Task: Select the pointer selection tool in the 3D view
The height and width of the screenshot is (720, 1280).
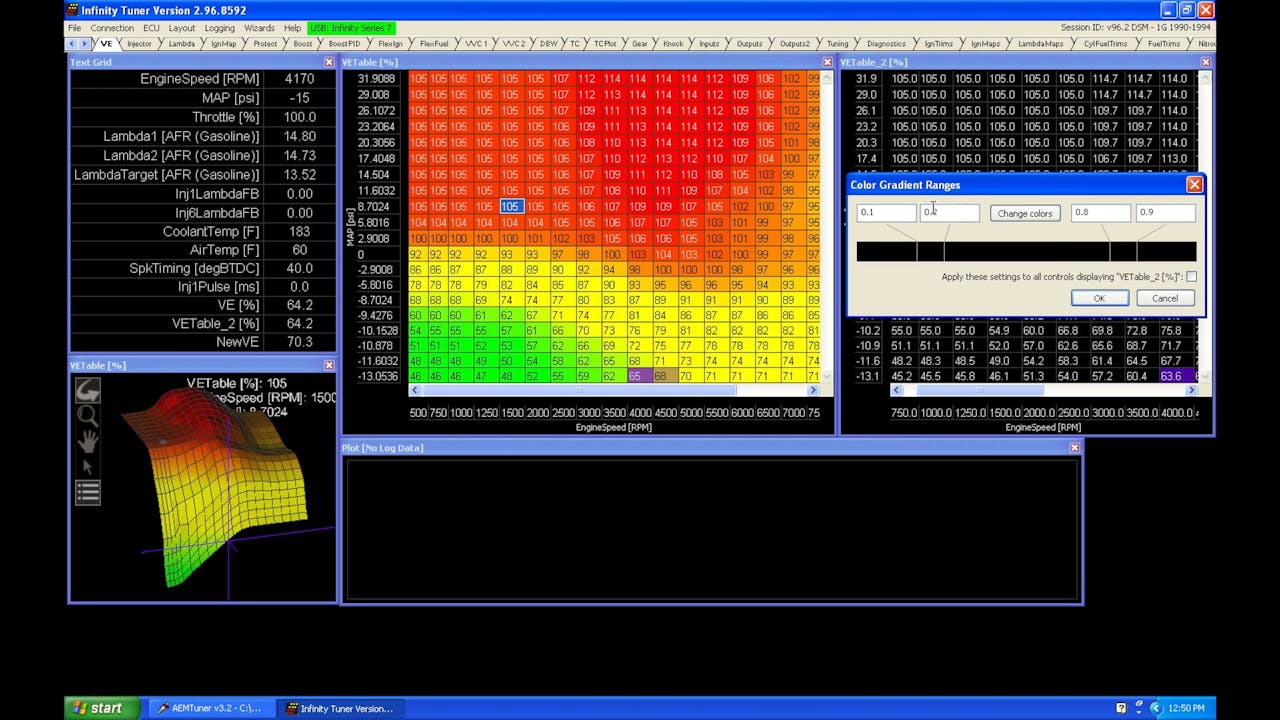Action: pos(87,465)
